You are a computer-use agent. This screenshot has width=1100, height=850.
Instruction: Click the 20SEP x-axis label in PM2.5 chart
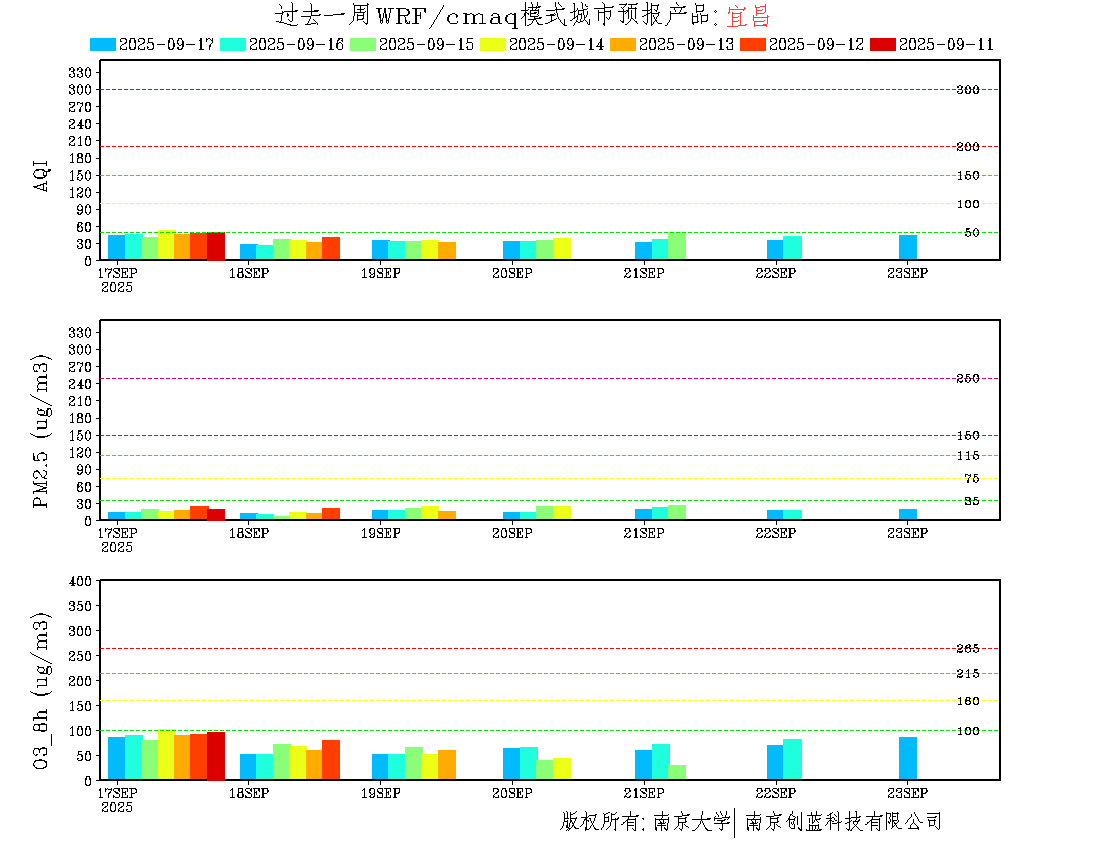click(x=512, y=534)
